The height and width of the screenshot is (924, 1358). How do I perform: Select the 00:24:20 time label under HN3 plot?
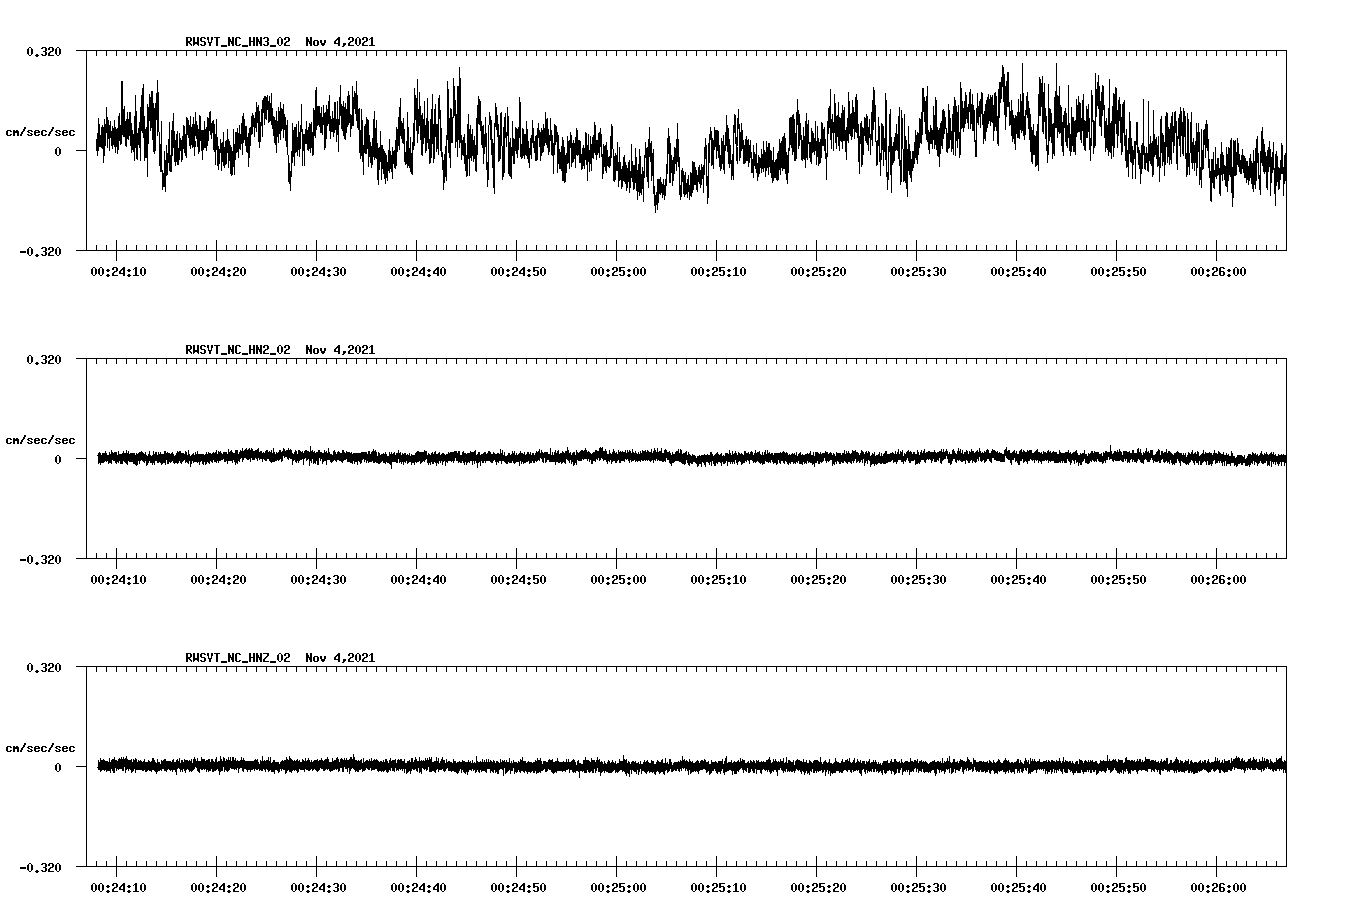click(219, 272)
